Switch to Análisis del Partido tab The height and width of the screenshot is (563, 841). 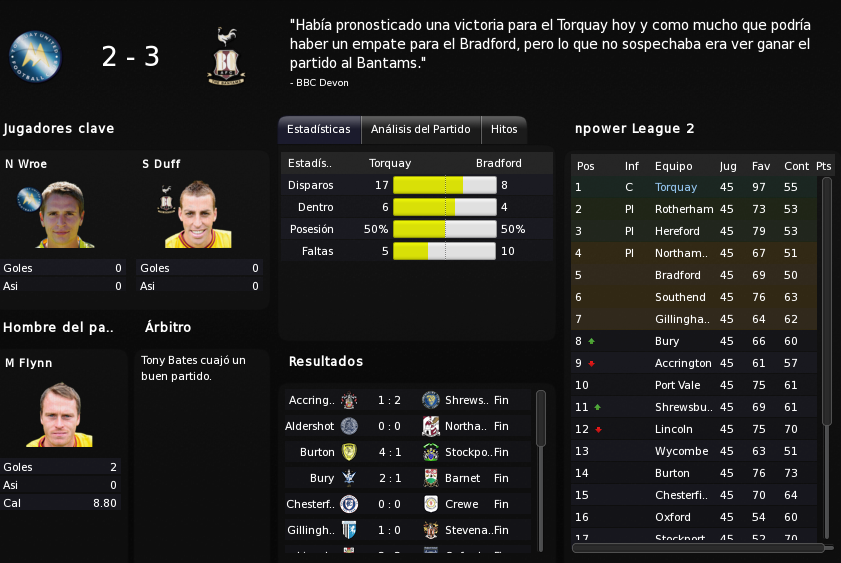[421, 130]
